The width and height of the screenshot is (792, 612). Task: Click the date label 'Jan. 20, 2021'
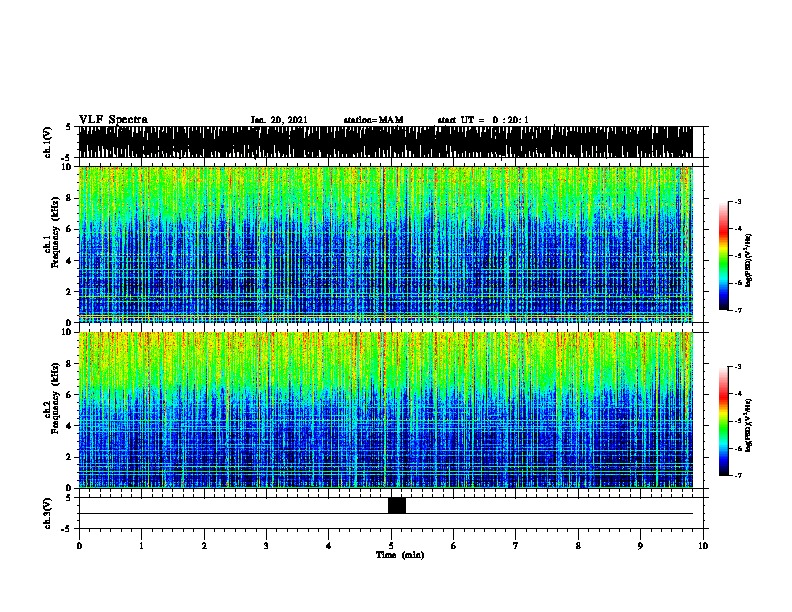[279, 120]
